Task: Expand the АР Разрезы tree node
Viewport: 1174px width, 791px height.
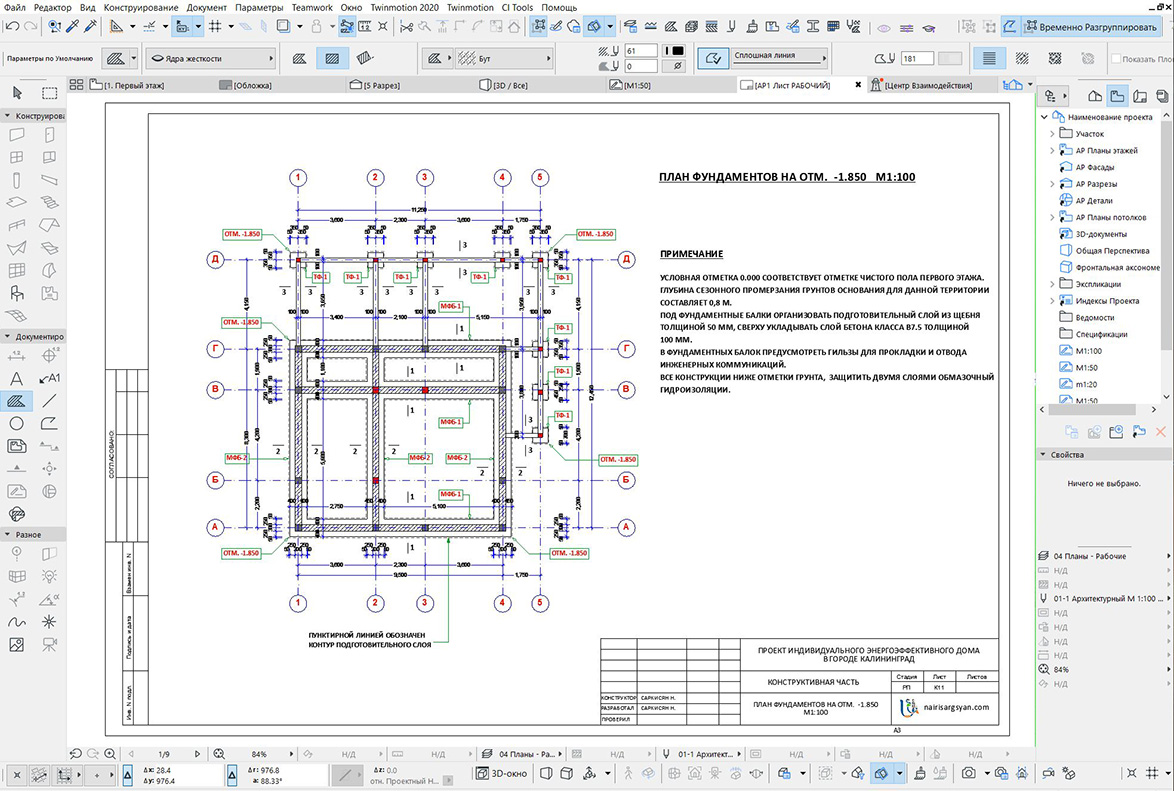Action: [x=1052, y=184]
